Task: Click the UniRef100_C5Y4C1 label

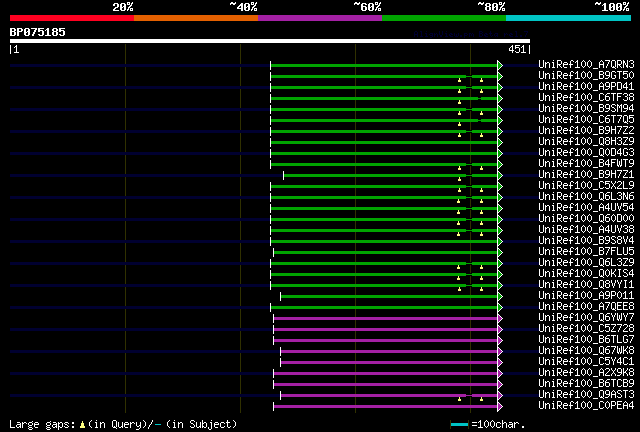Action: click(586, 362)
